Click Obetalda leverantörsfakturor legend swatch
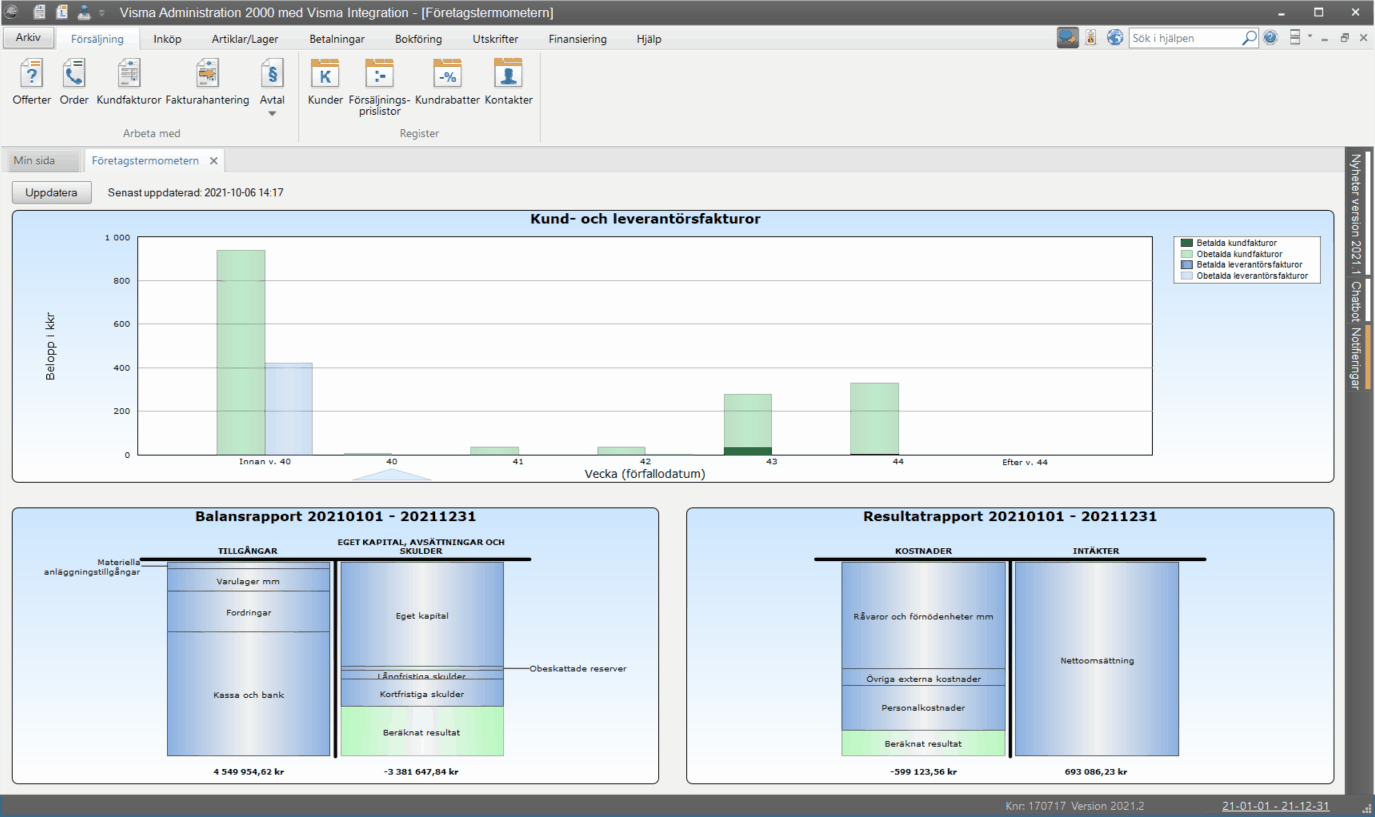 tap(1187, 276)
